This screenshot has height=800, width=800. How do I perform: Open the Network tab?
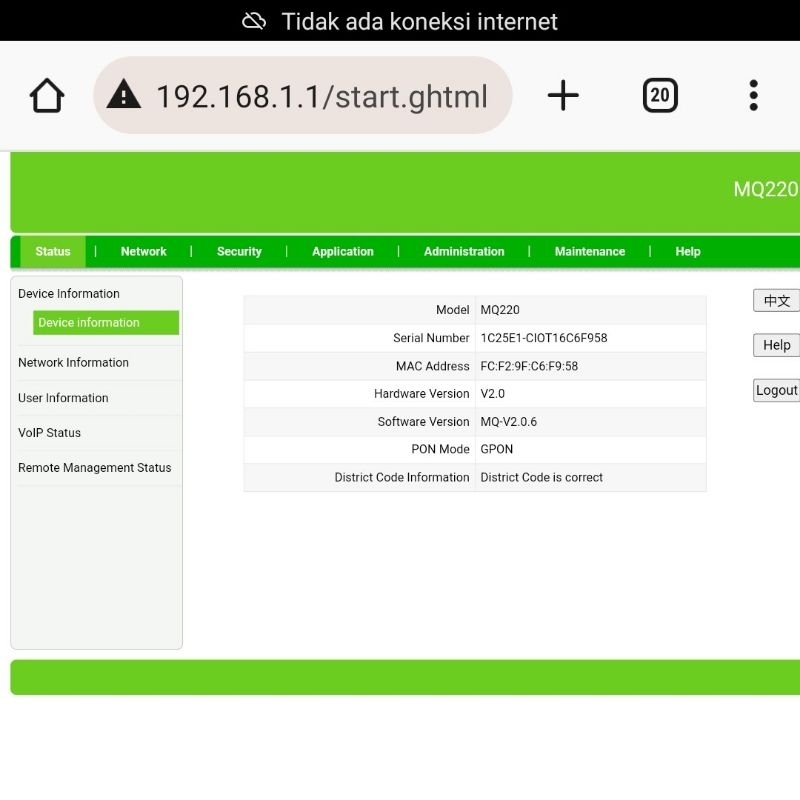(x=143, y=252)
